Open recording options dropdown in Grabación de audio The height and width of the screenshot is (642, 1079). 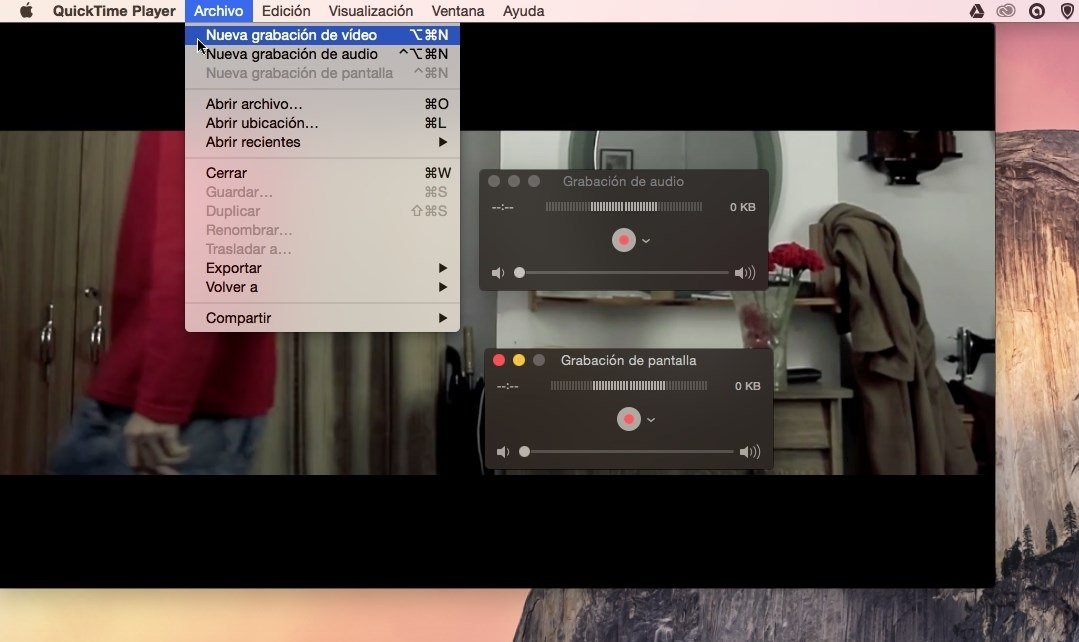click(x=646, y=241)
